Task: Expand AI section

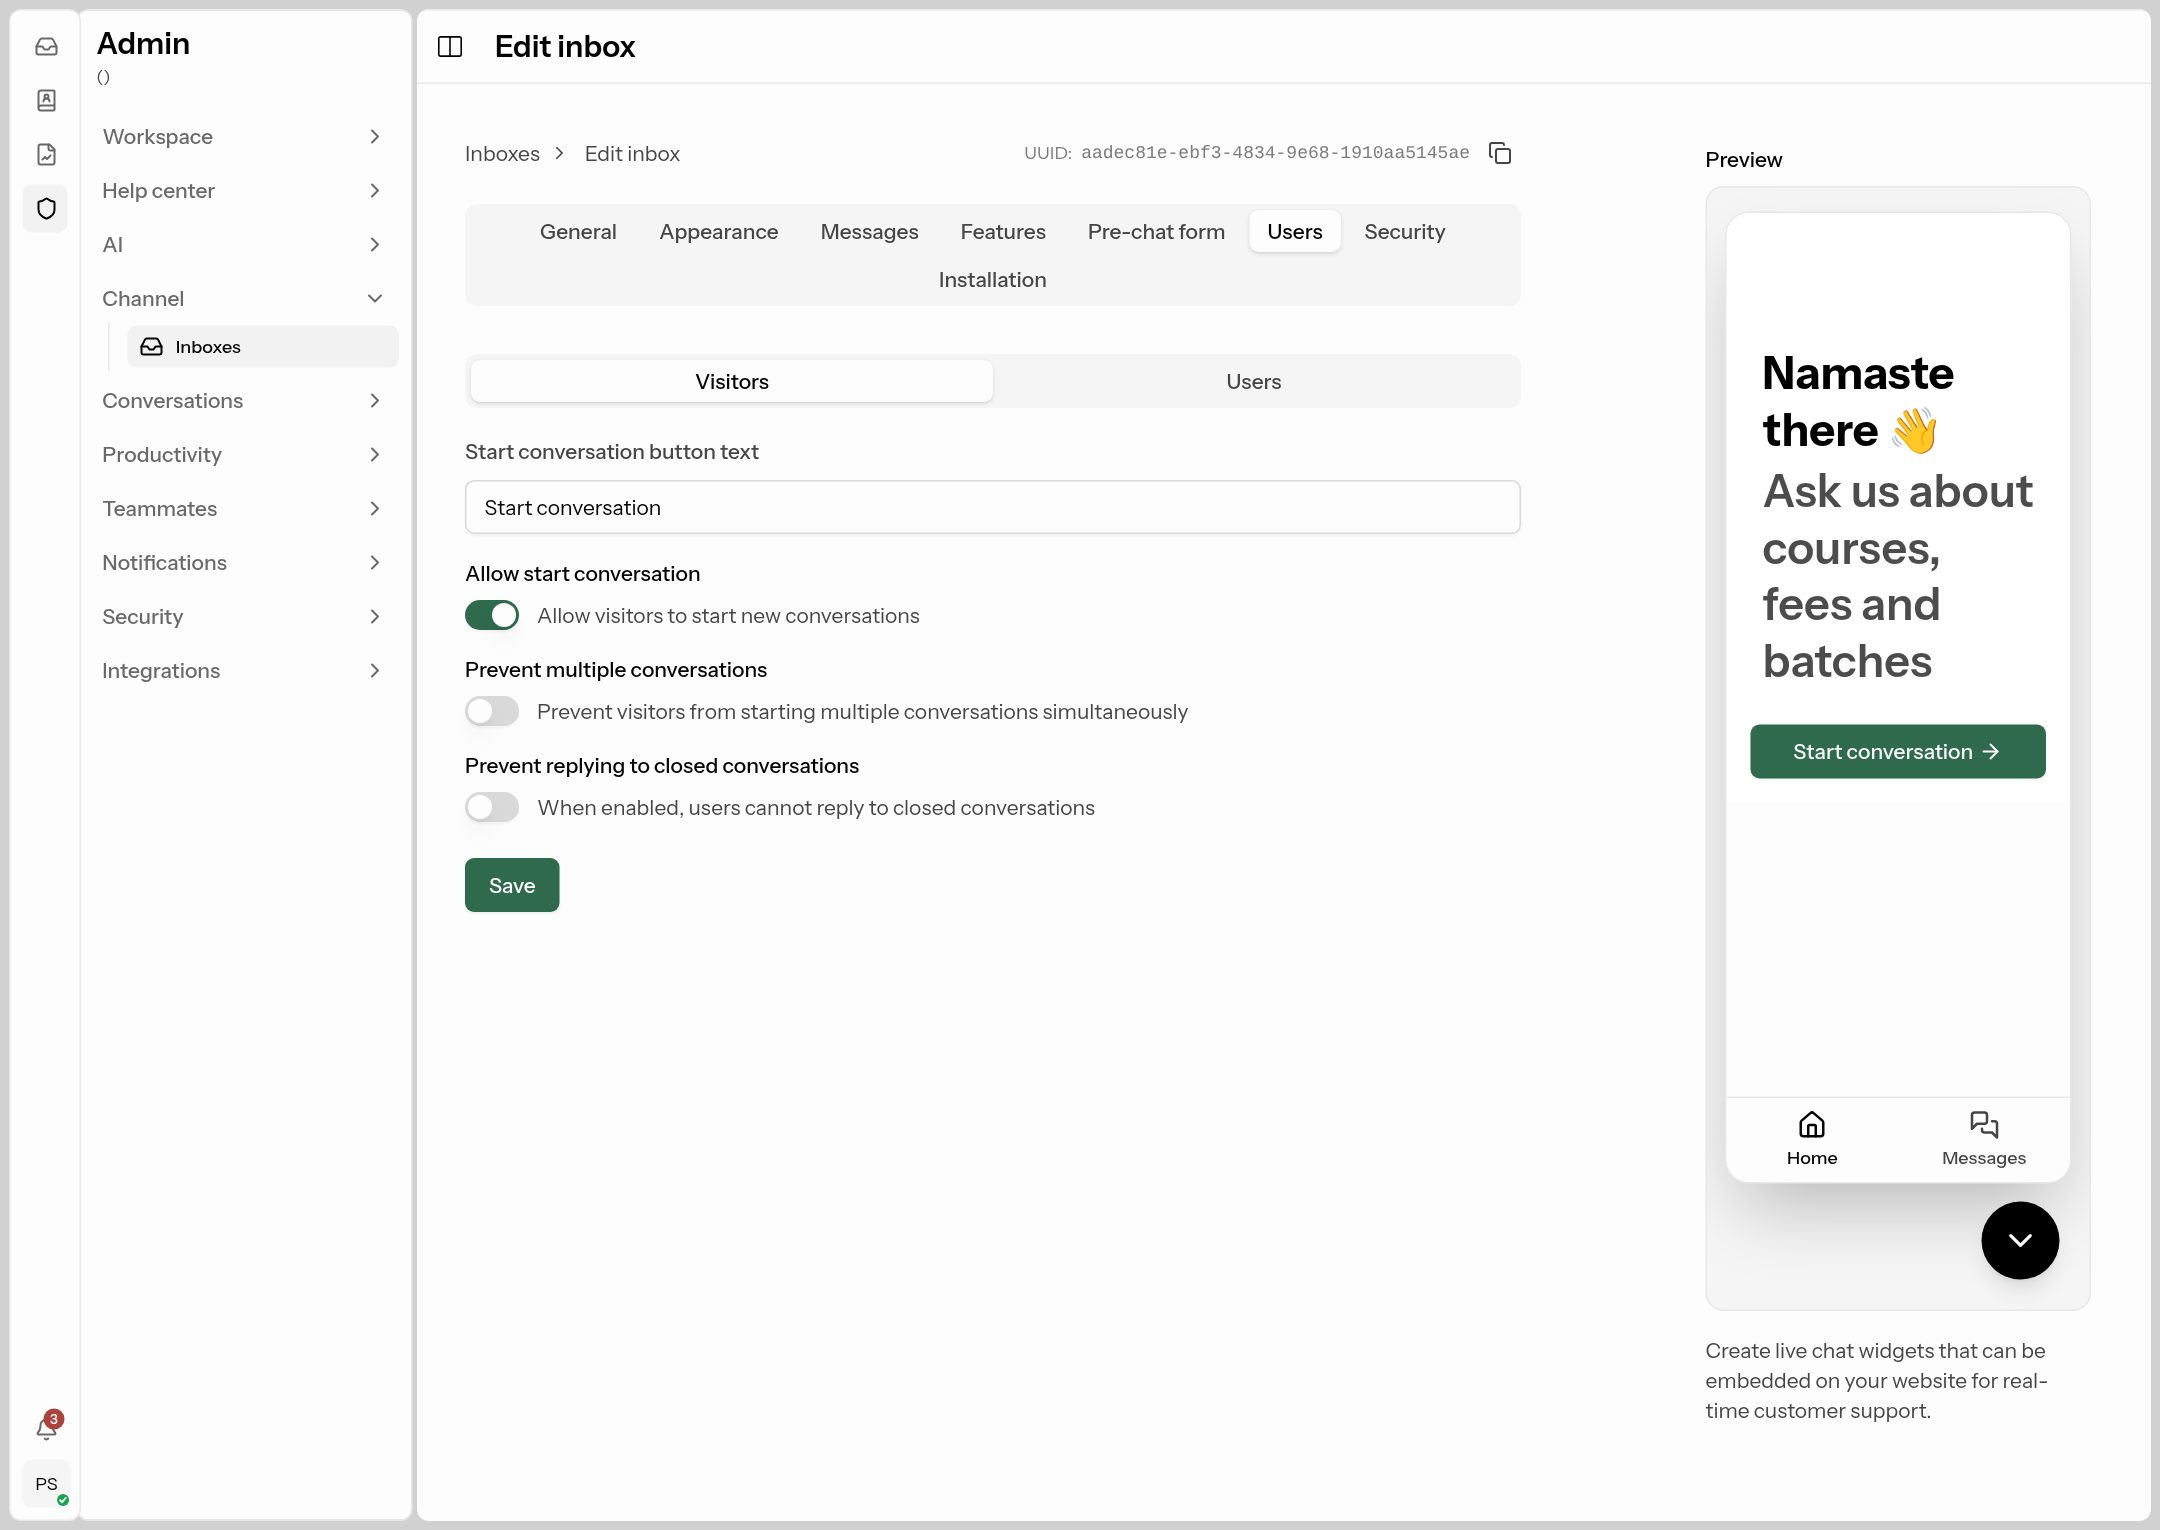Action: coord(242,245)
